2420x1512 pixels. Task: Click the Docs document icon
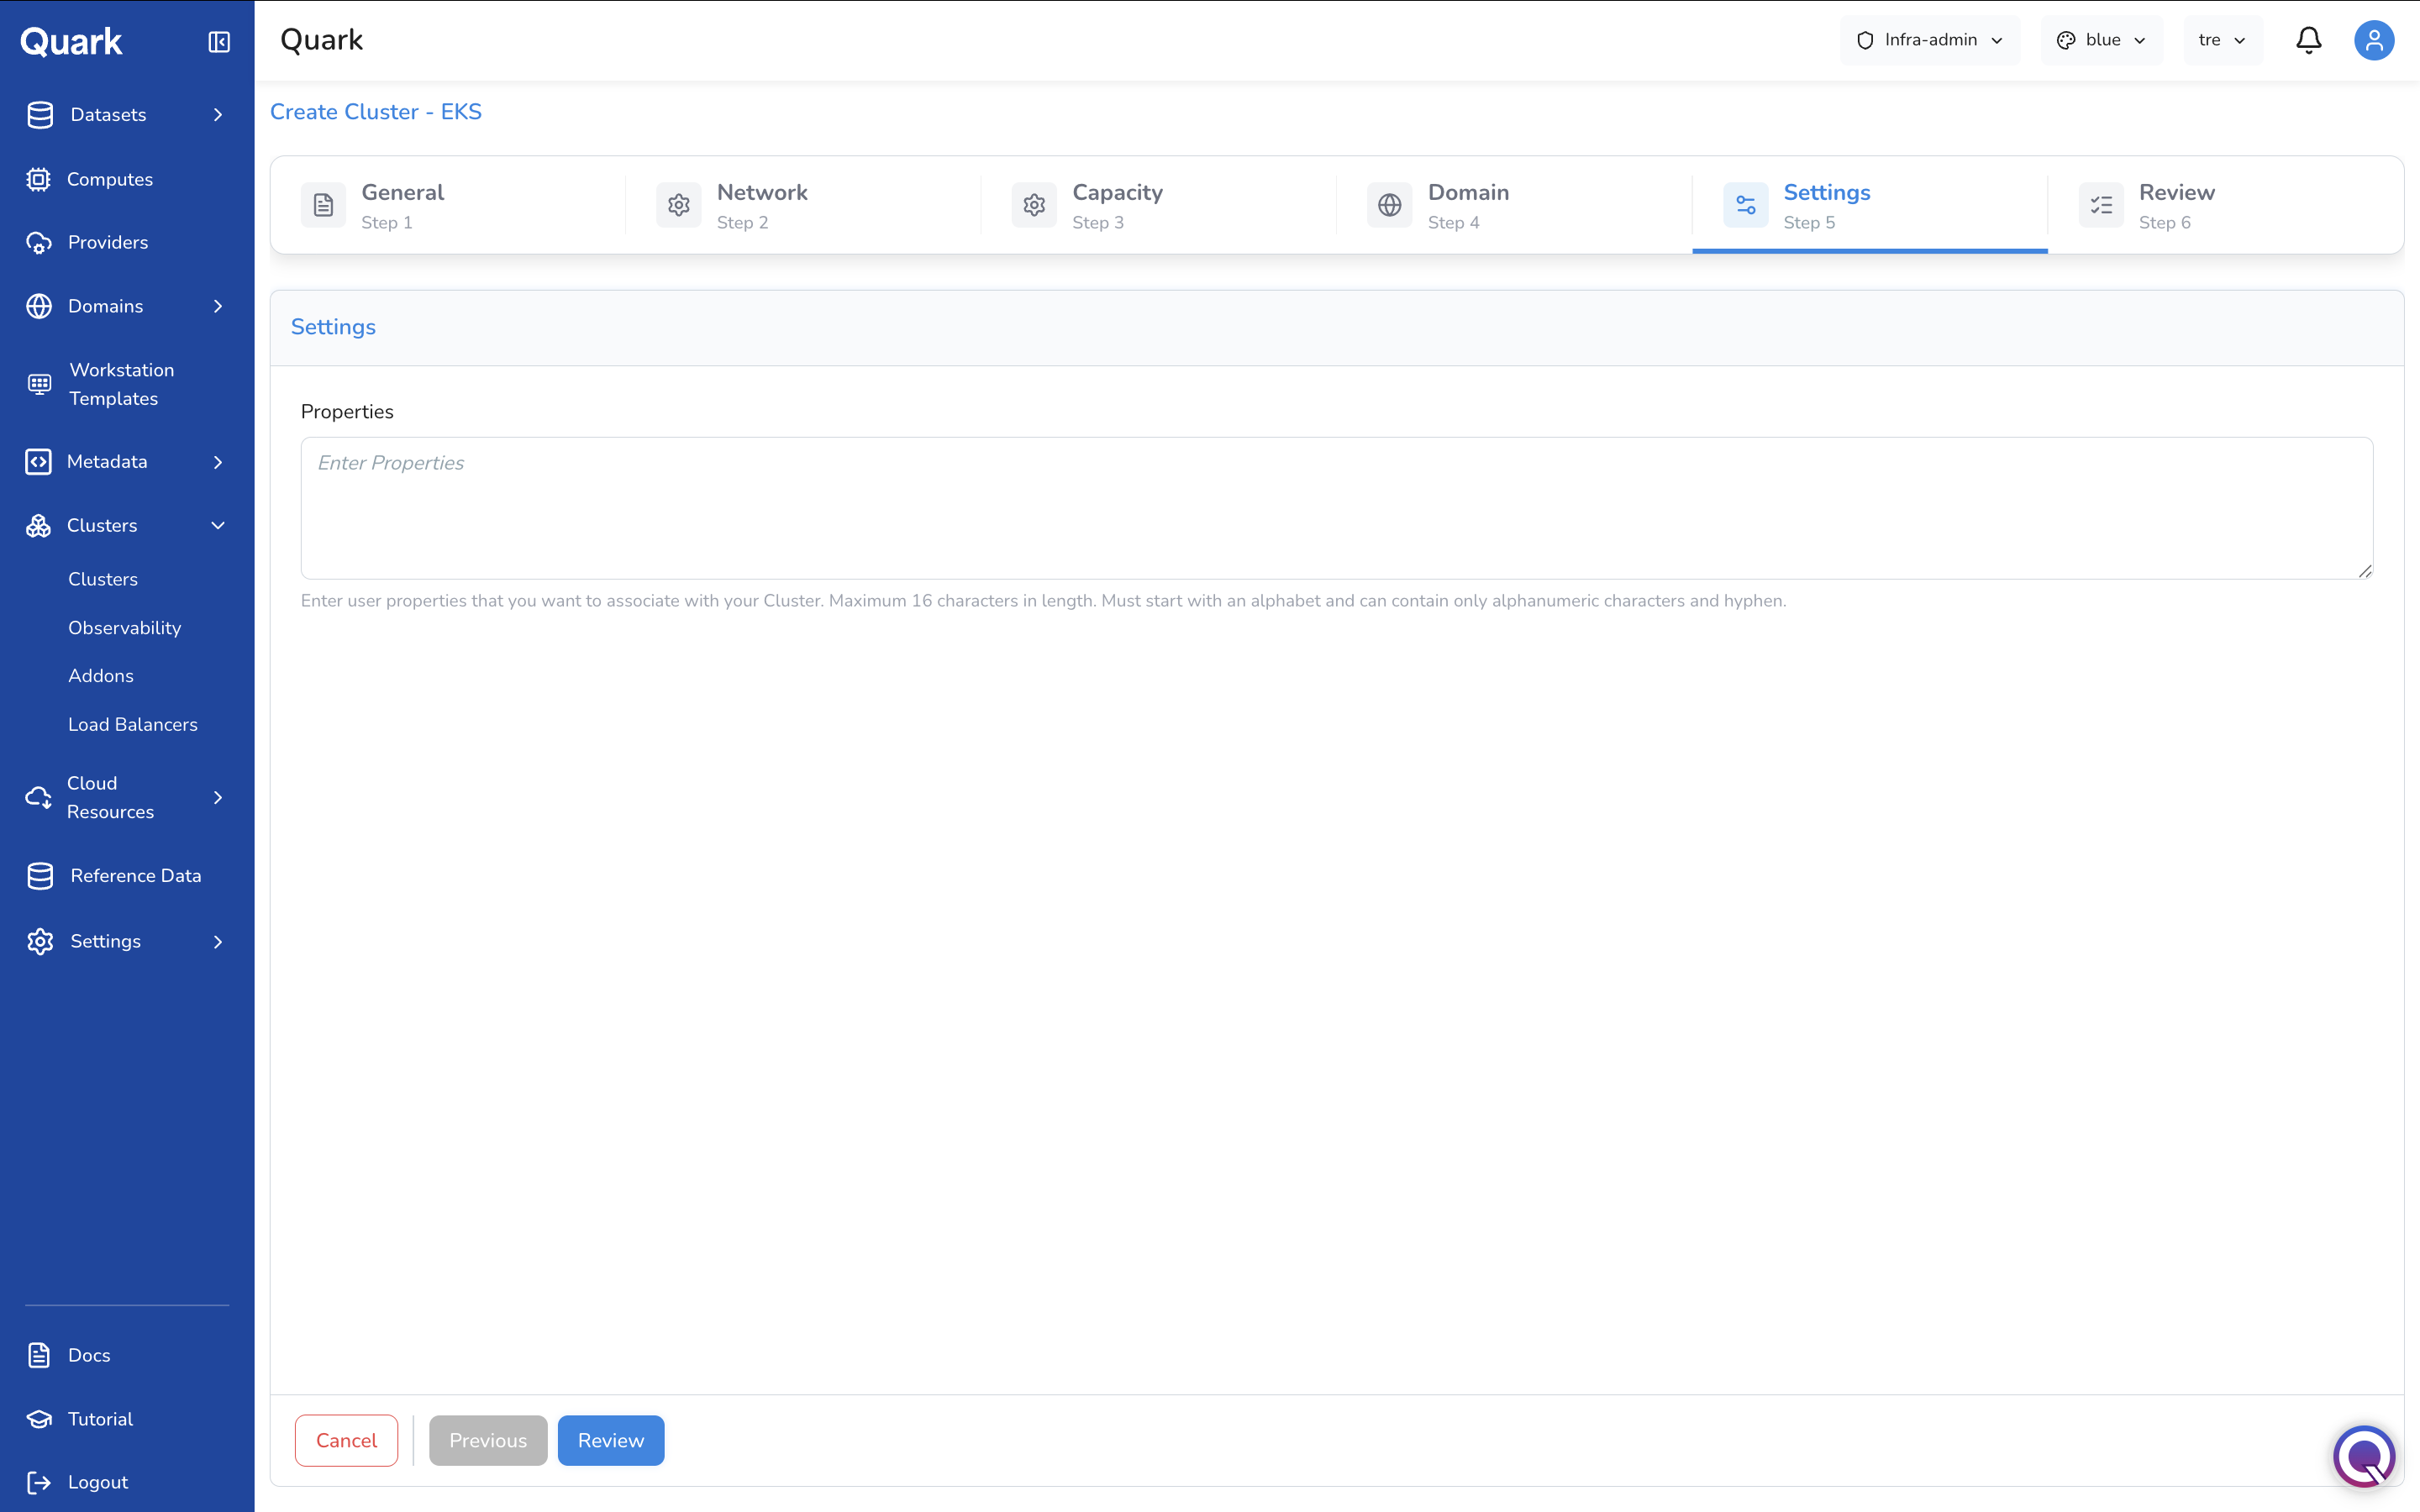click(39, 1355)
